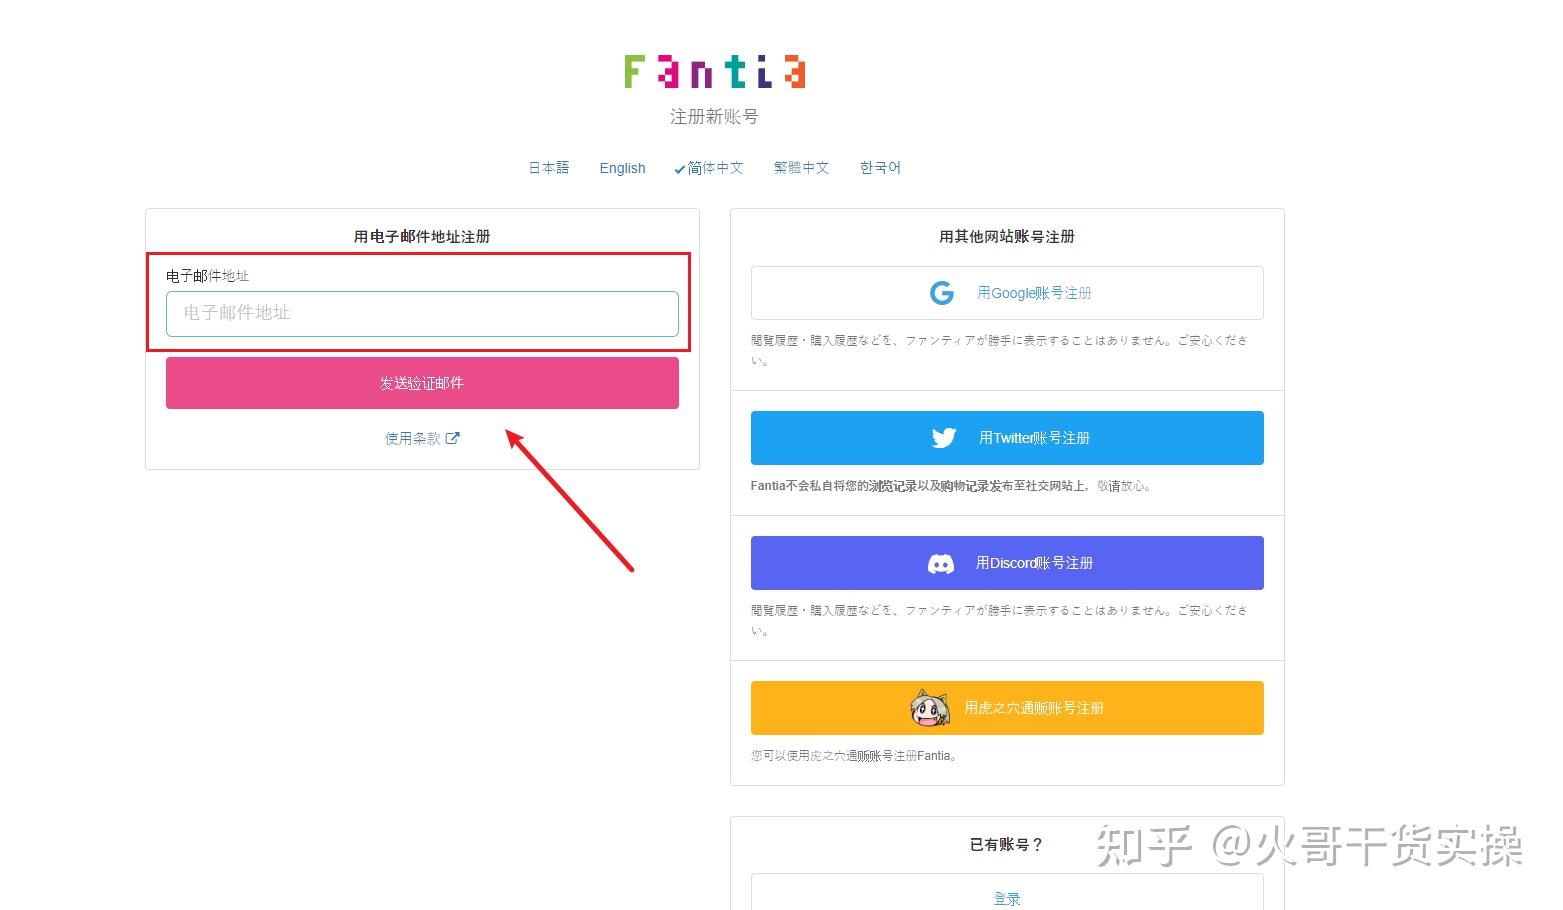
Task: Open the external-link icon beside 使用条款
Action: coord(454,437)
